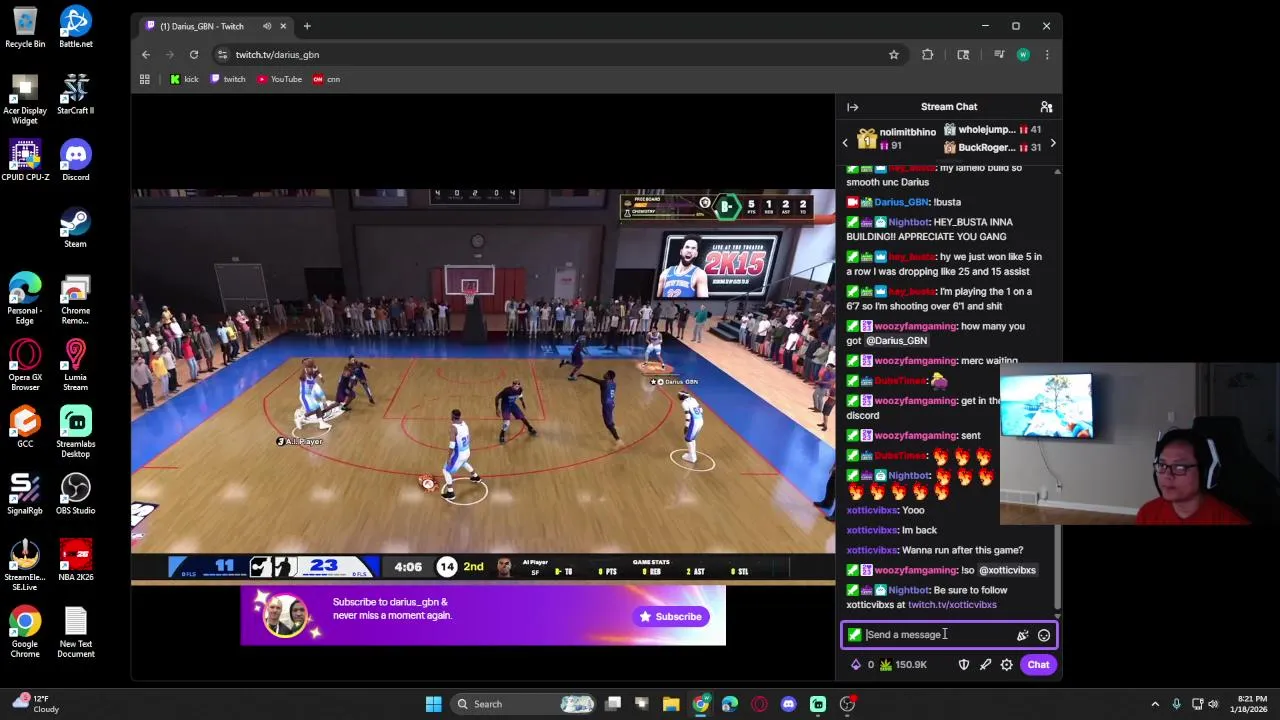Image resolution: width=1280 pixels, height=720 pixels.
Task: Open Discord from taskbar
Action: click(x=788, y=704)
